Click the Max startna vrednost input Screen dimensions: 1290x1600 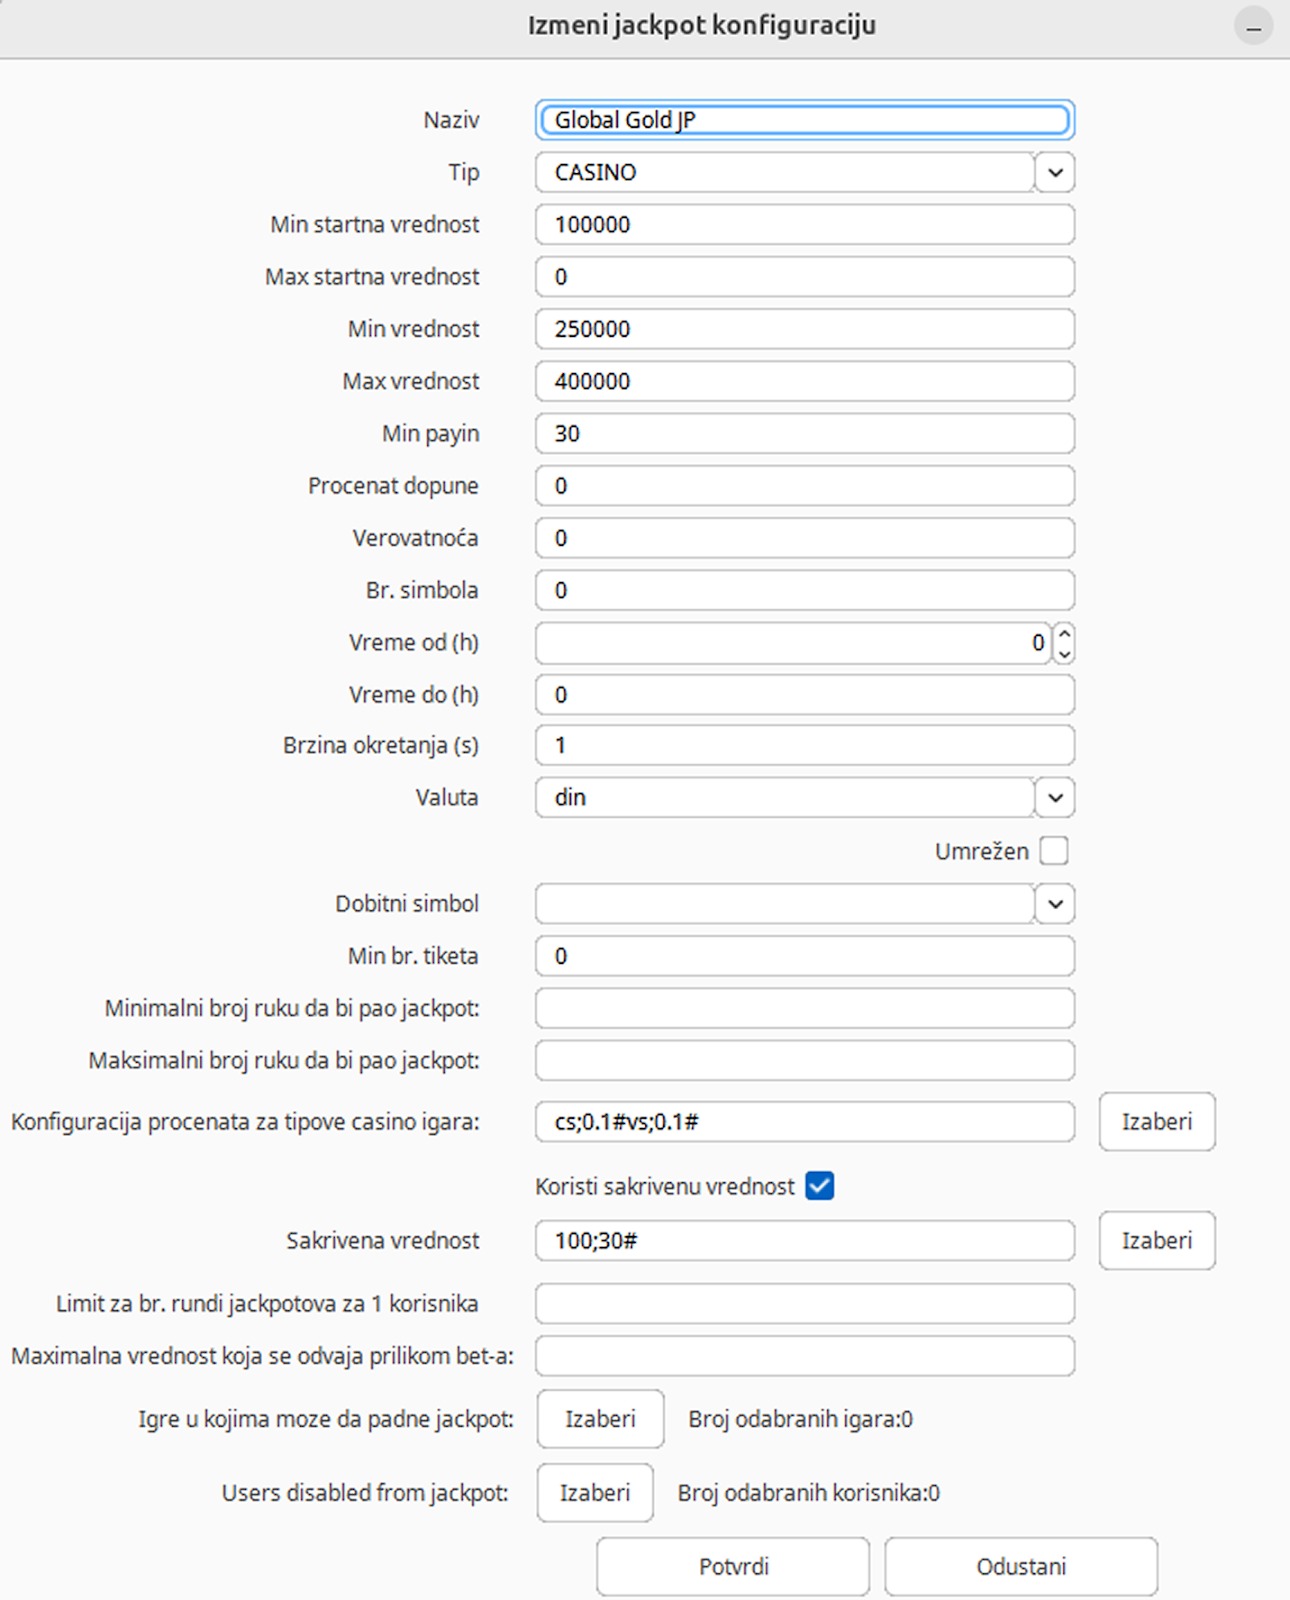tap(805, 276)
